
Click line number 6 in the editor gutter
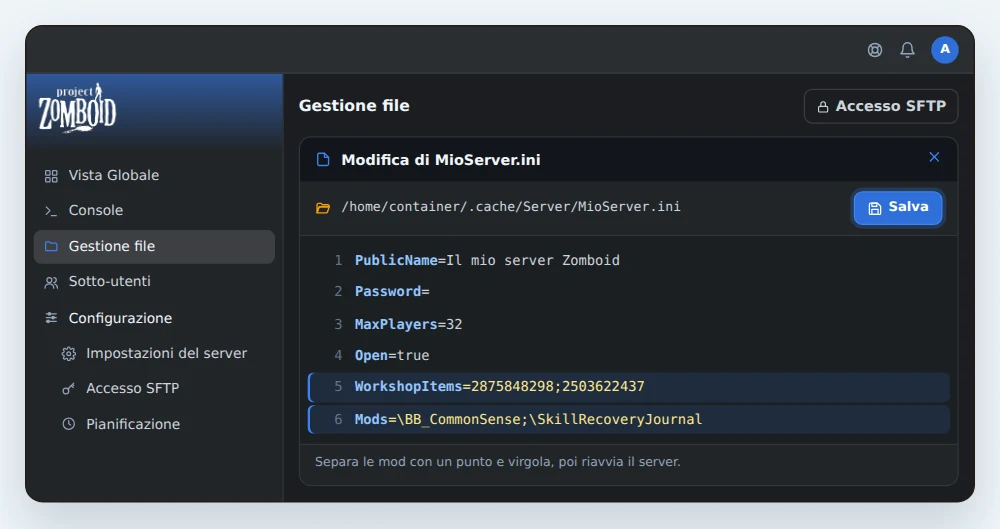pos(338,419)
